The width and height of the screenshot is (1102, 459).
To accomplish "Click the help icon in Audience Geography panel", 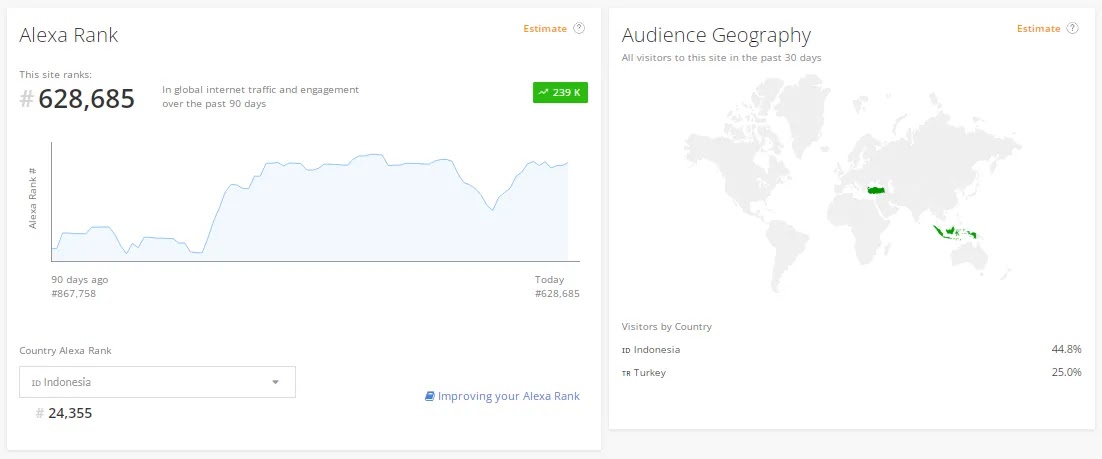I will click(x=1073, y=29).
